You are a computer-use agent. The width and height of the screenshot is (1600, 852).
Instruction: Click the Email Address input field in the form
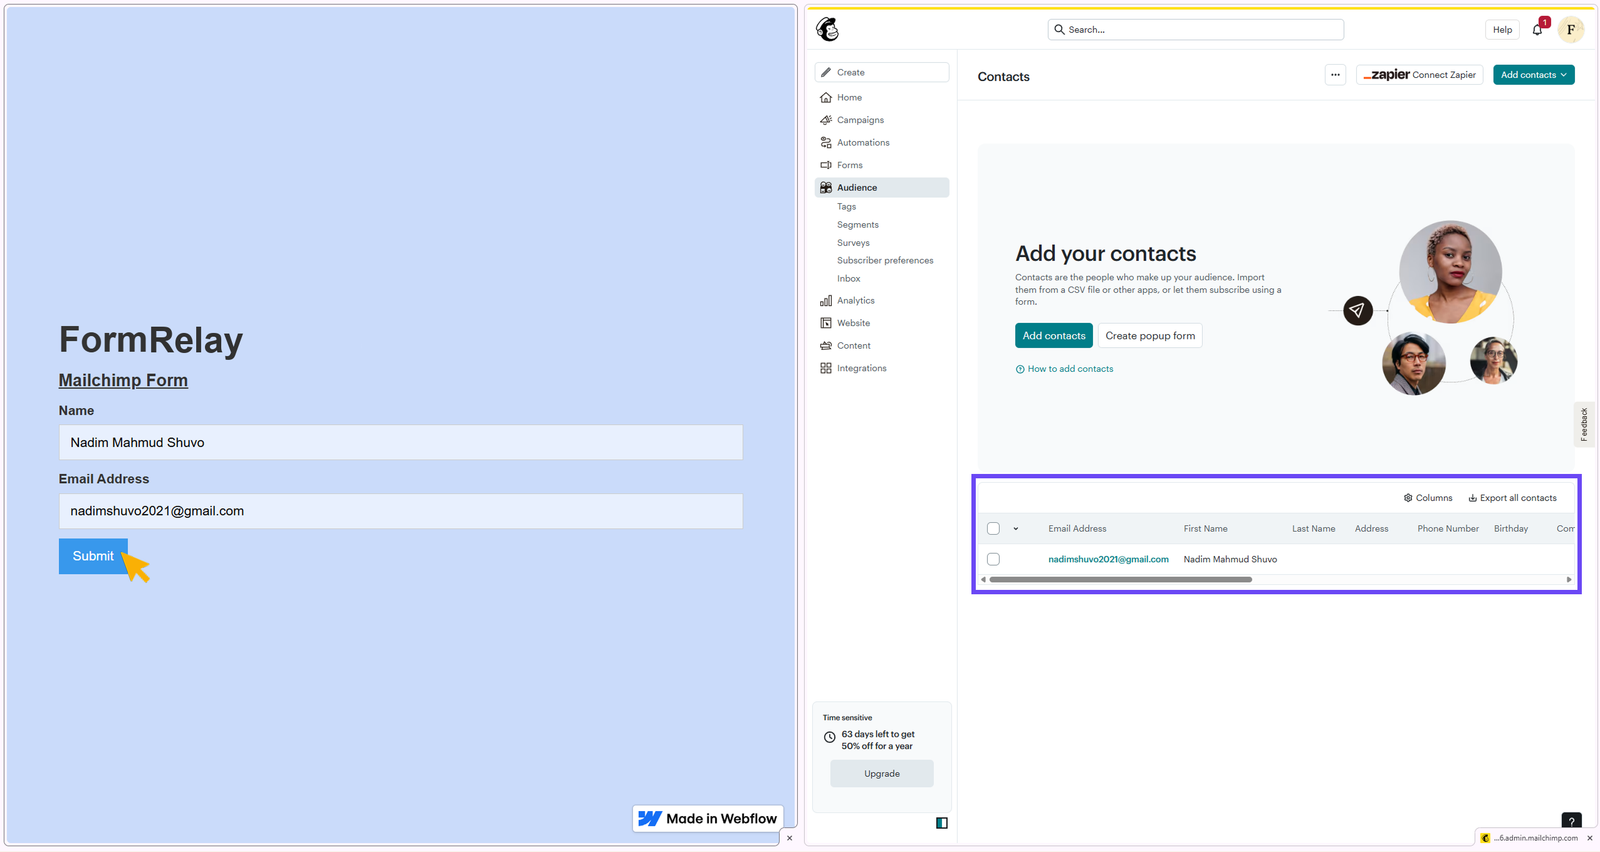[x=401, y=511]
